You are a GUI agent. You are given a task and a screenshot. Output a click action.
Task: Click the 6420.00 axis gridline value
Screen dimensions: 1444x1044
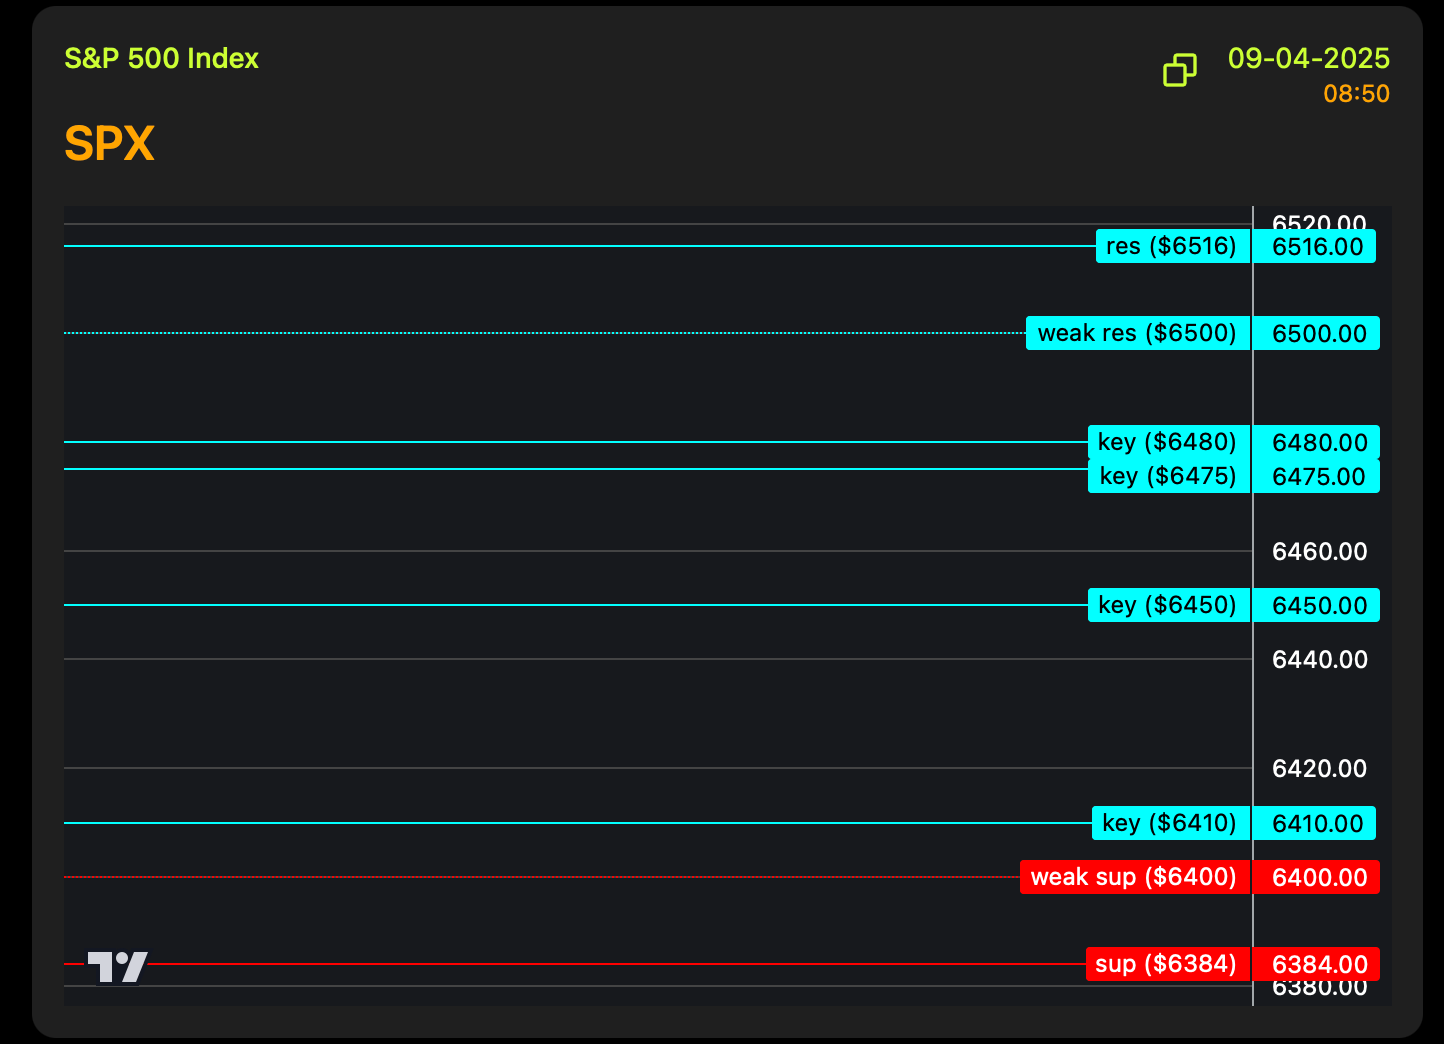tap(1319, 768)
